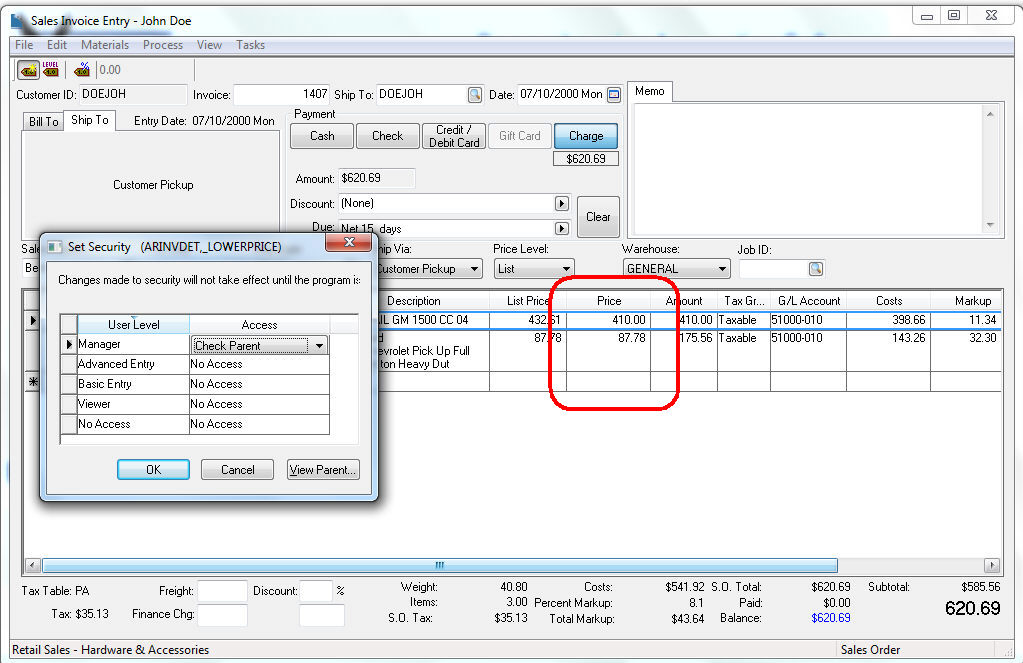Switch to the Bill To tab

(x=43, y=122)
